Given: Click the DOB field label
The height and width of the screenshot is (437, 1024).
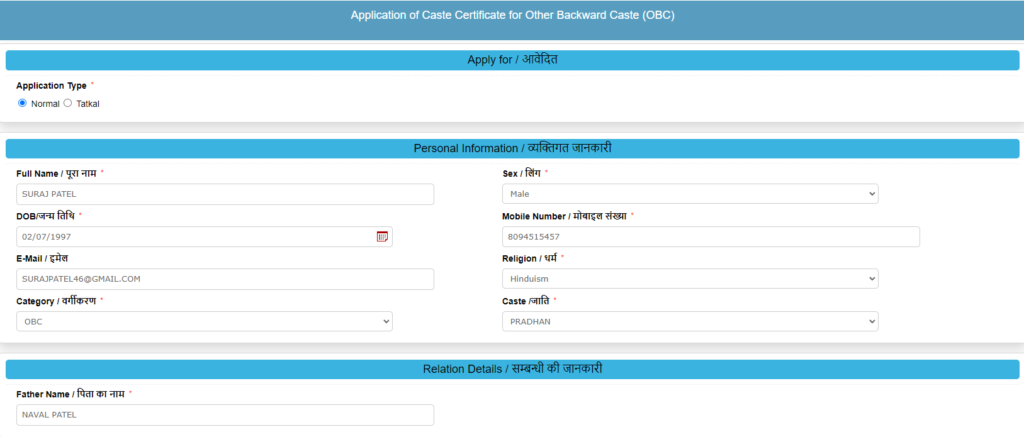Looking at the screenshot, I should (45, 216).
